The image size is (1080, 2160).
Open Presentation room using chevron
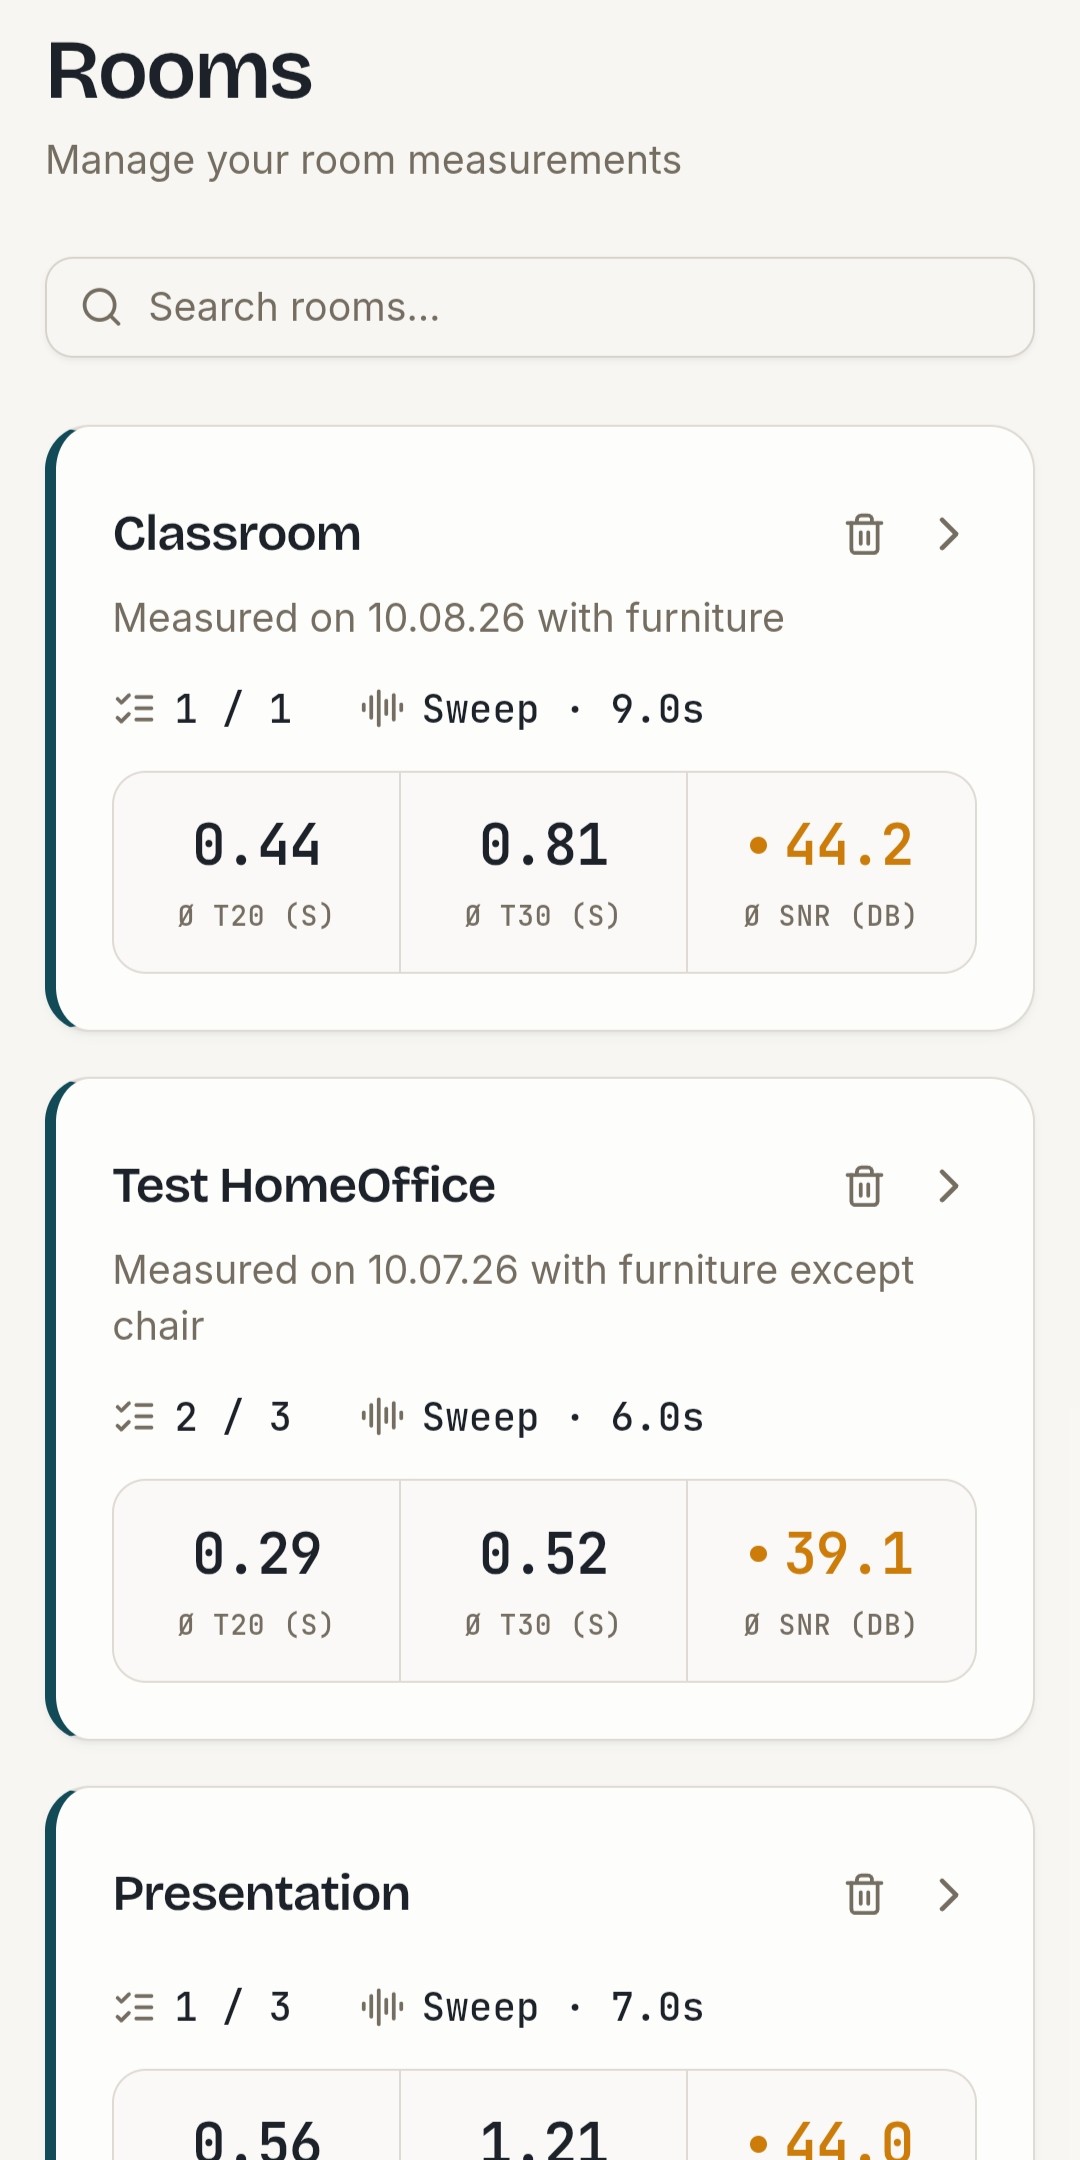click(949, 1894)
